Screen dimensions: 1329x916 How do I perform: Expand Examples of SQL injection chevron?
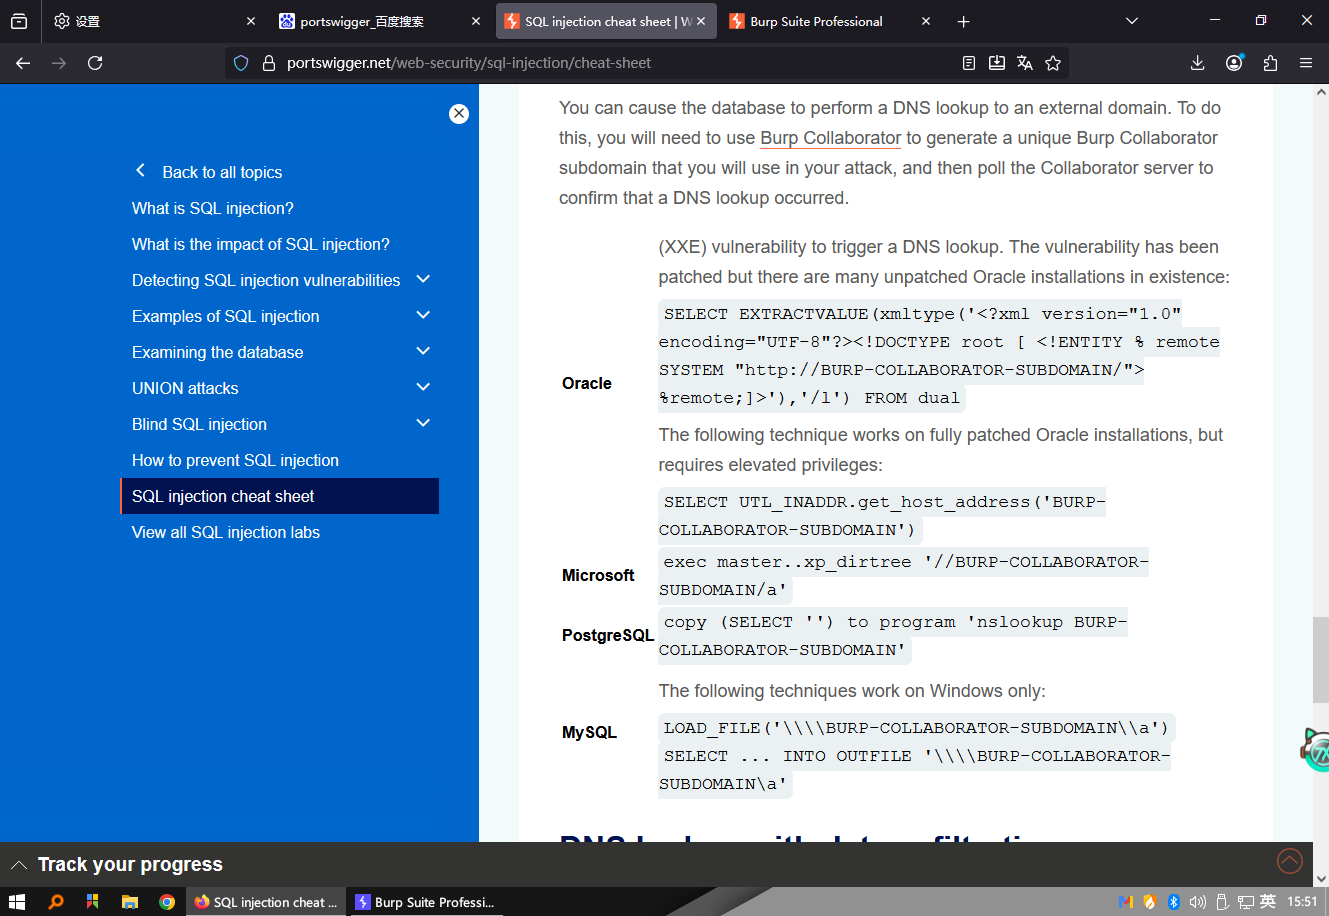tap(423, 315)
